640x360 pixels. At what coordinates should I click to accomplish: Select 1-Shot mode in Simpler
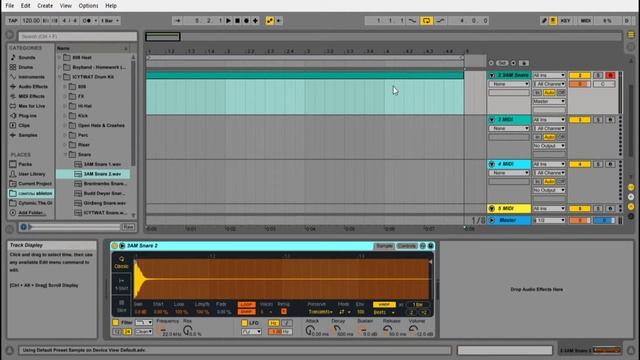pyautogui.click(x=121, y=284)
